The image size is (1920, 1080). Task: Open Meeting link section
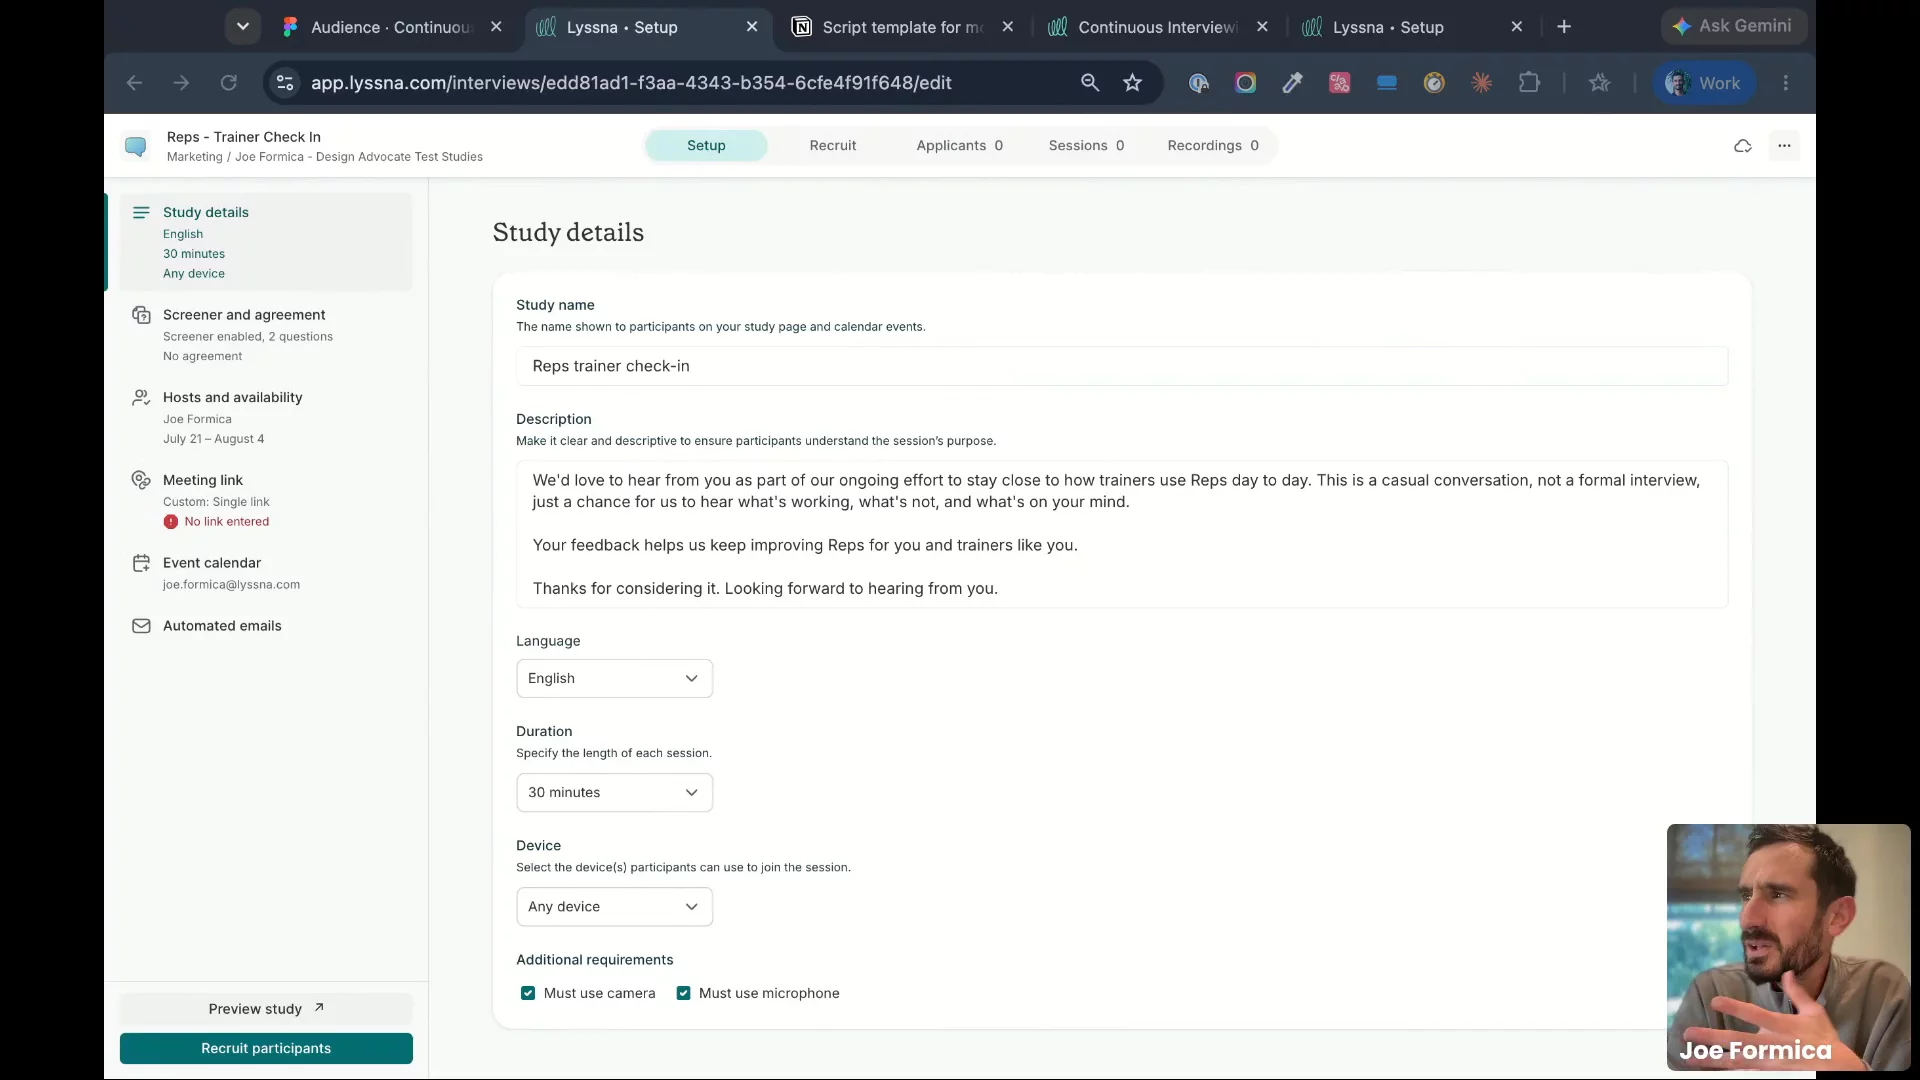tap(266, 500)
